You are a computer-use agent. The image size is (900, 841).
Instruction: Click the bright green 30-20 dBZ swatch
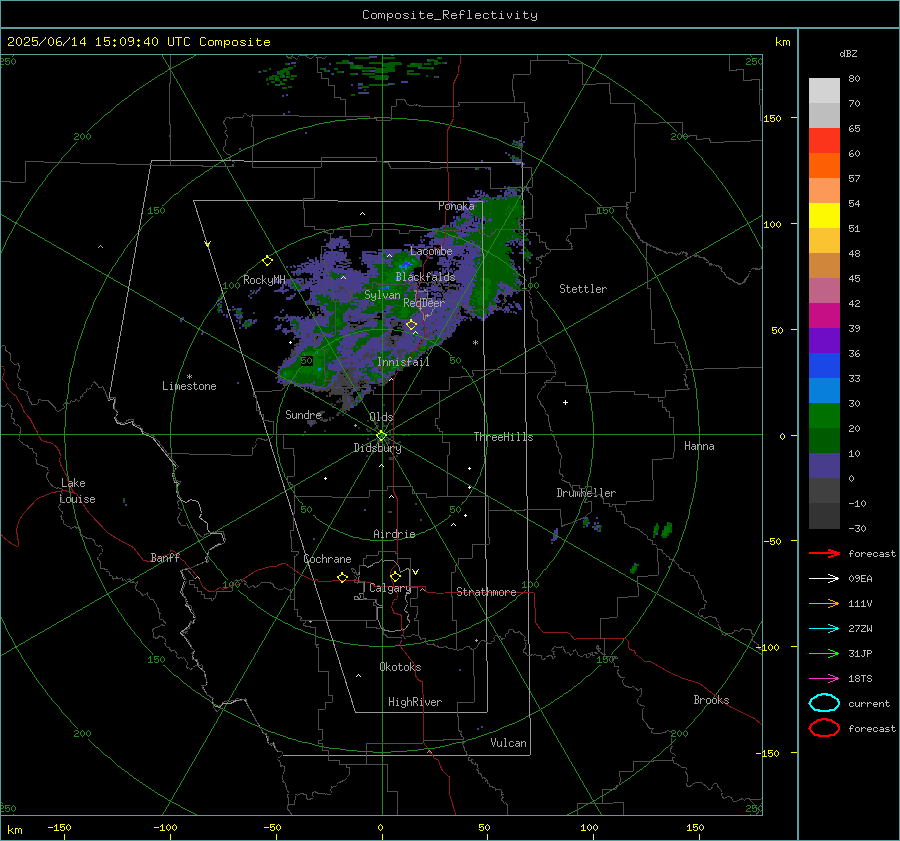point(824,416)
